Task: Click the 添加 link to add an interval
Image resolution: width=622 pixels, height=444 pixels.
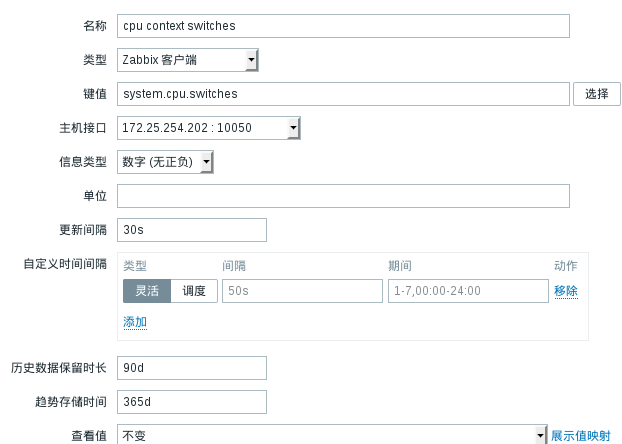Action: 135,322
